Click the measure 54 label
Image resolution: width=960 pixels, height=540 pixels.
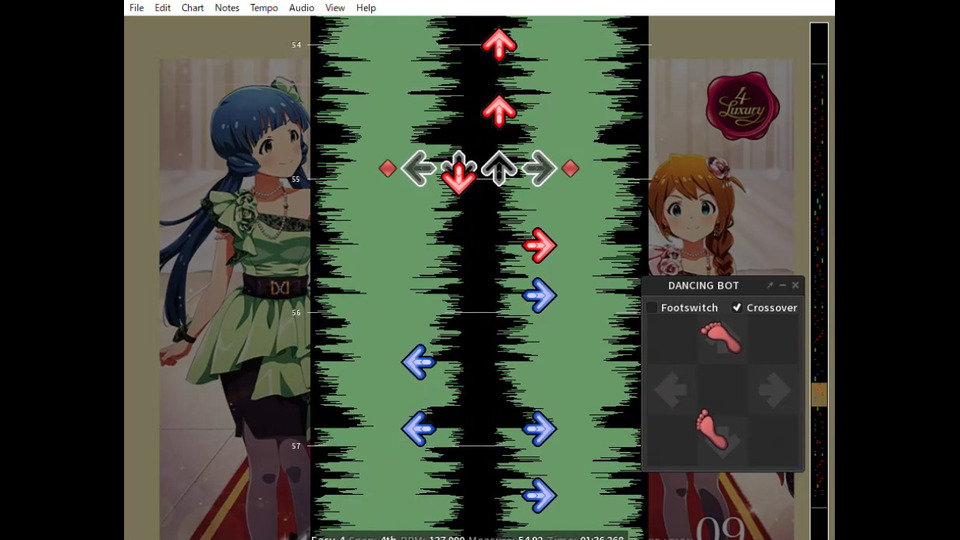(296, 45)
